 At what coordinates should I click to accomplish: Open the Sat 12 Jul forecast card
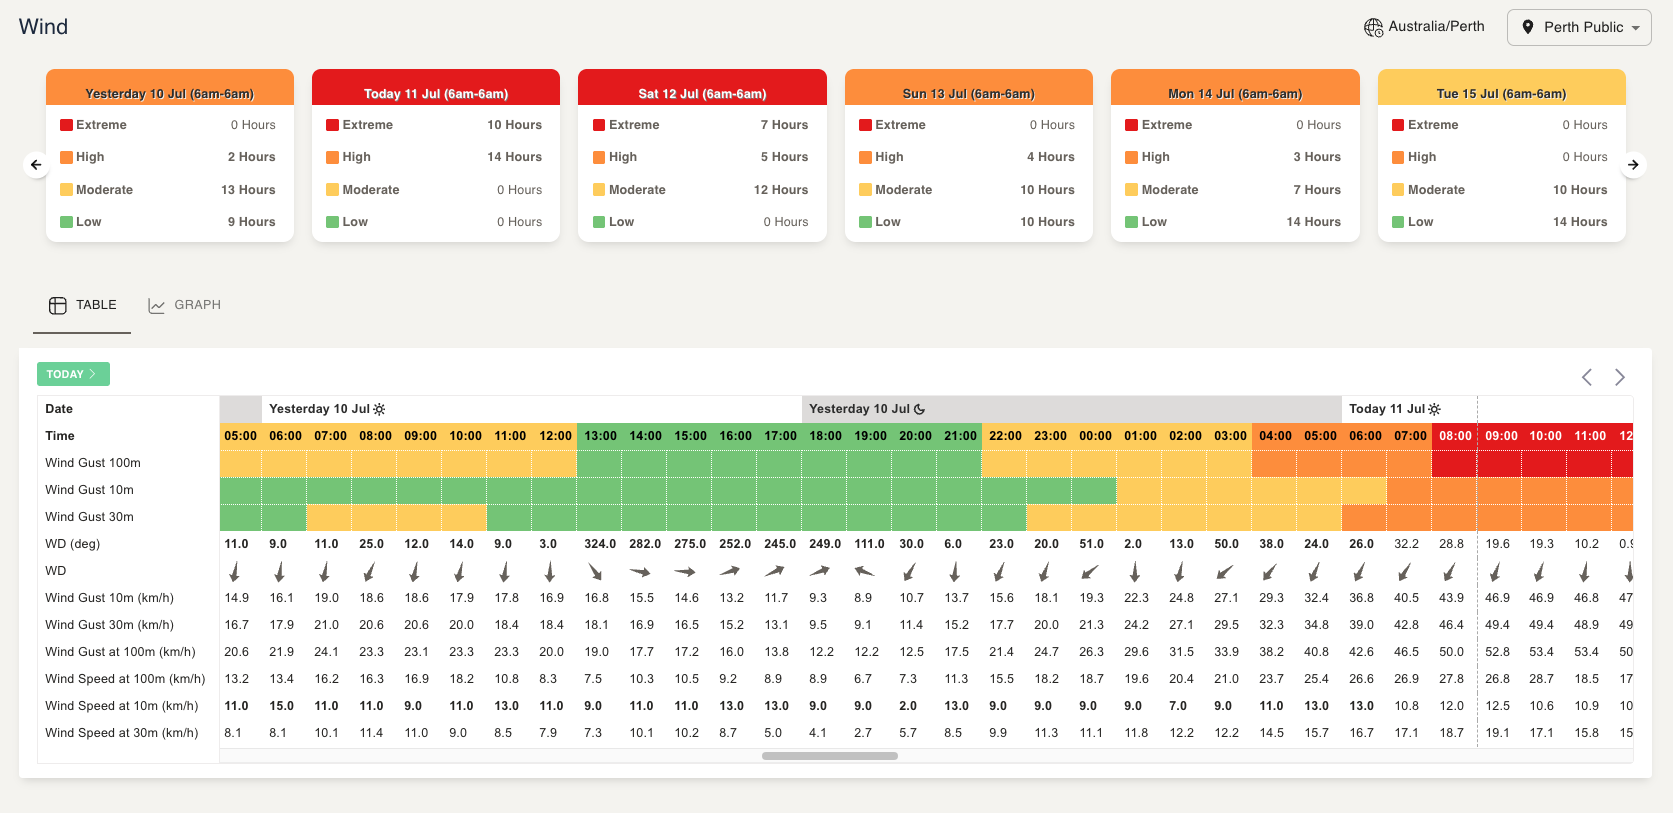click(x=702, y=93)
